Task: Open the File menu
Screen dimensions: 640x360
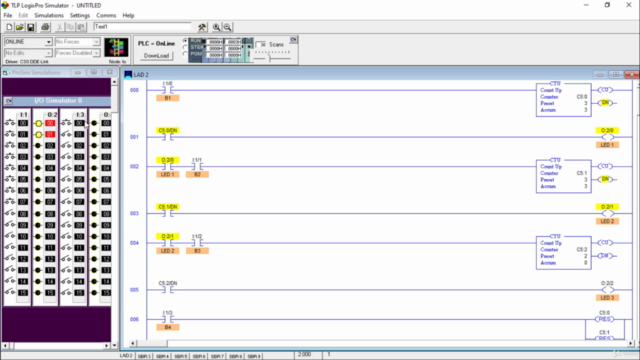Action: [8, 16]
